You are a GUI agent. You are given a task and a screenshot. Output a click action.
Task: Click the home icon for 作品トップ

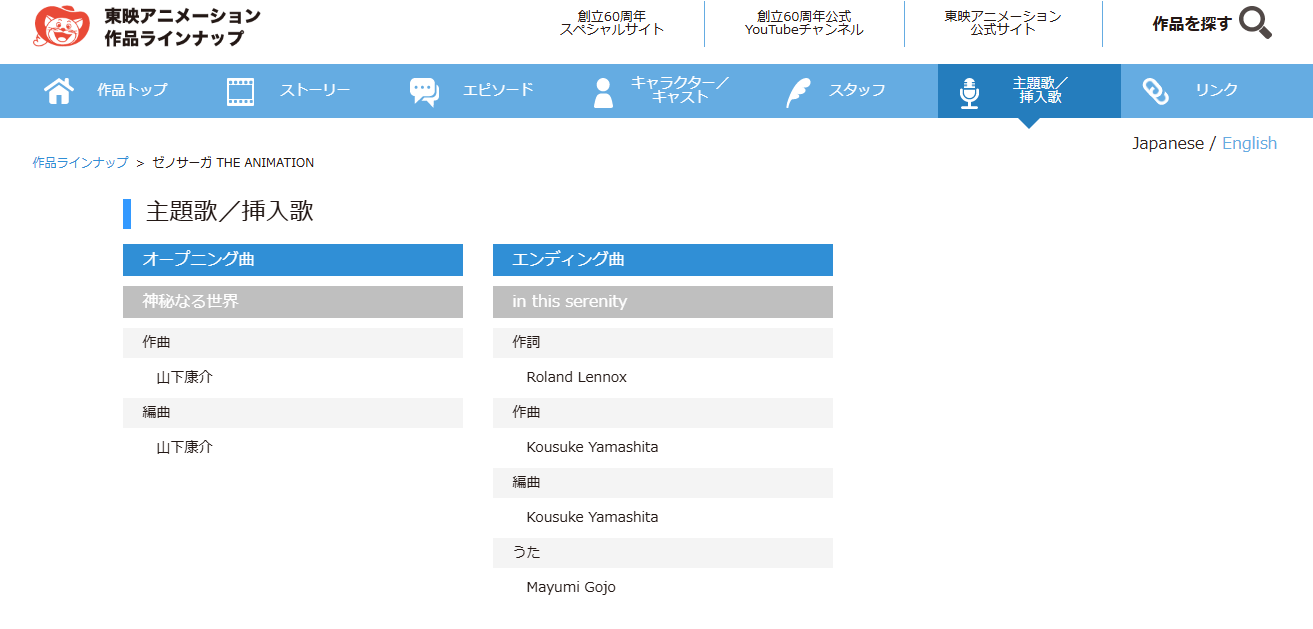point(59,91)
